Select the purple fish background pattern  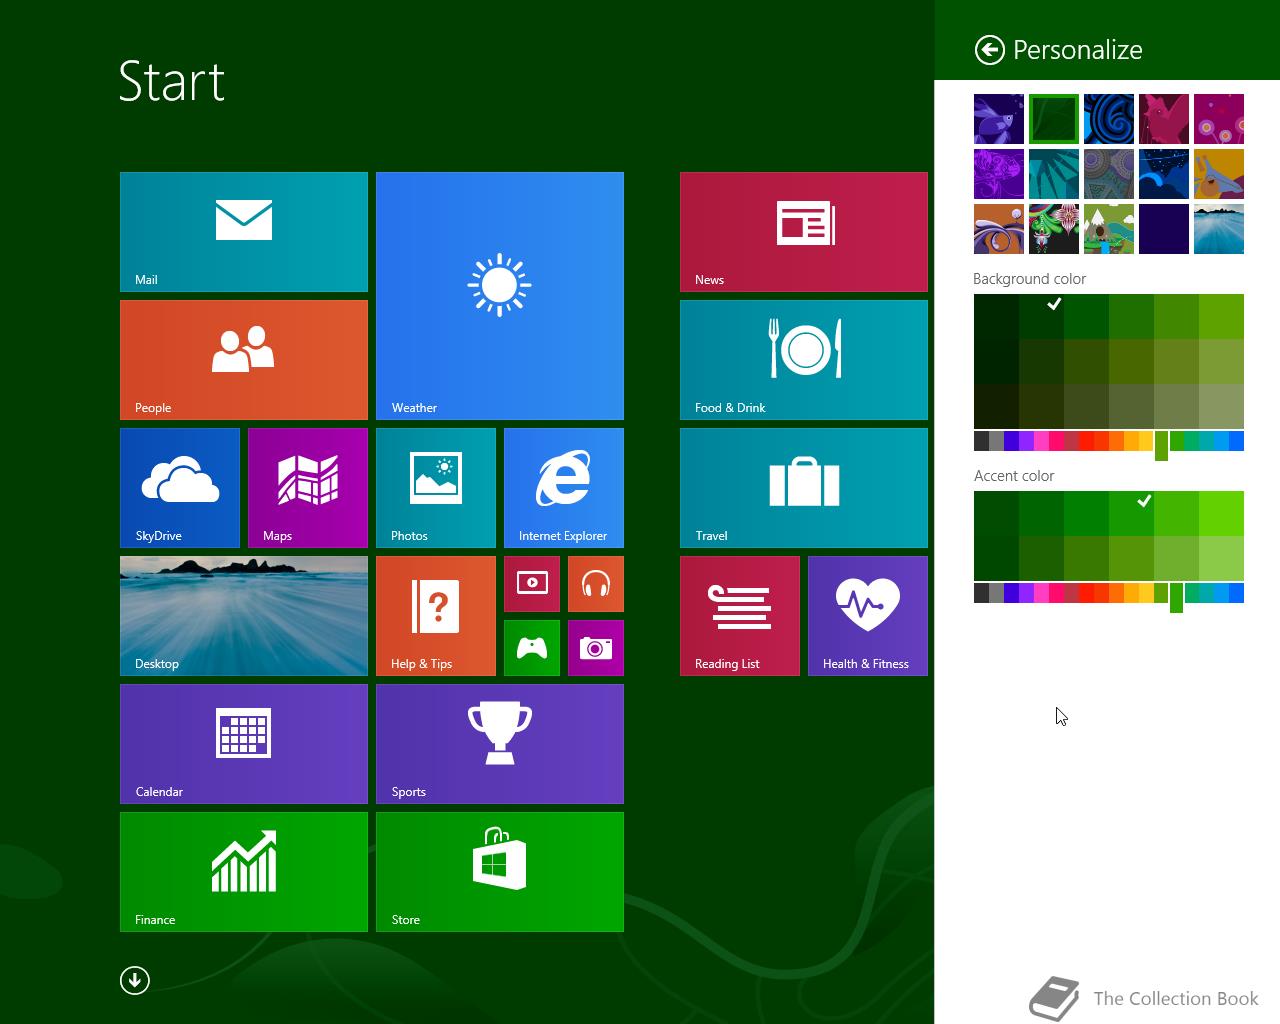(999, 119)
